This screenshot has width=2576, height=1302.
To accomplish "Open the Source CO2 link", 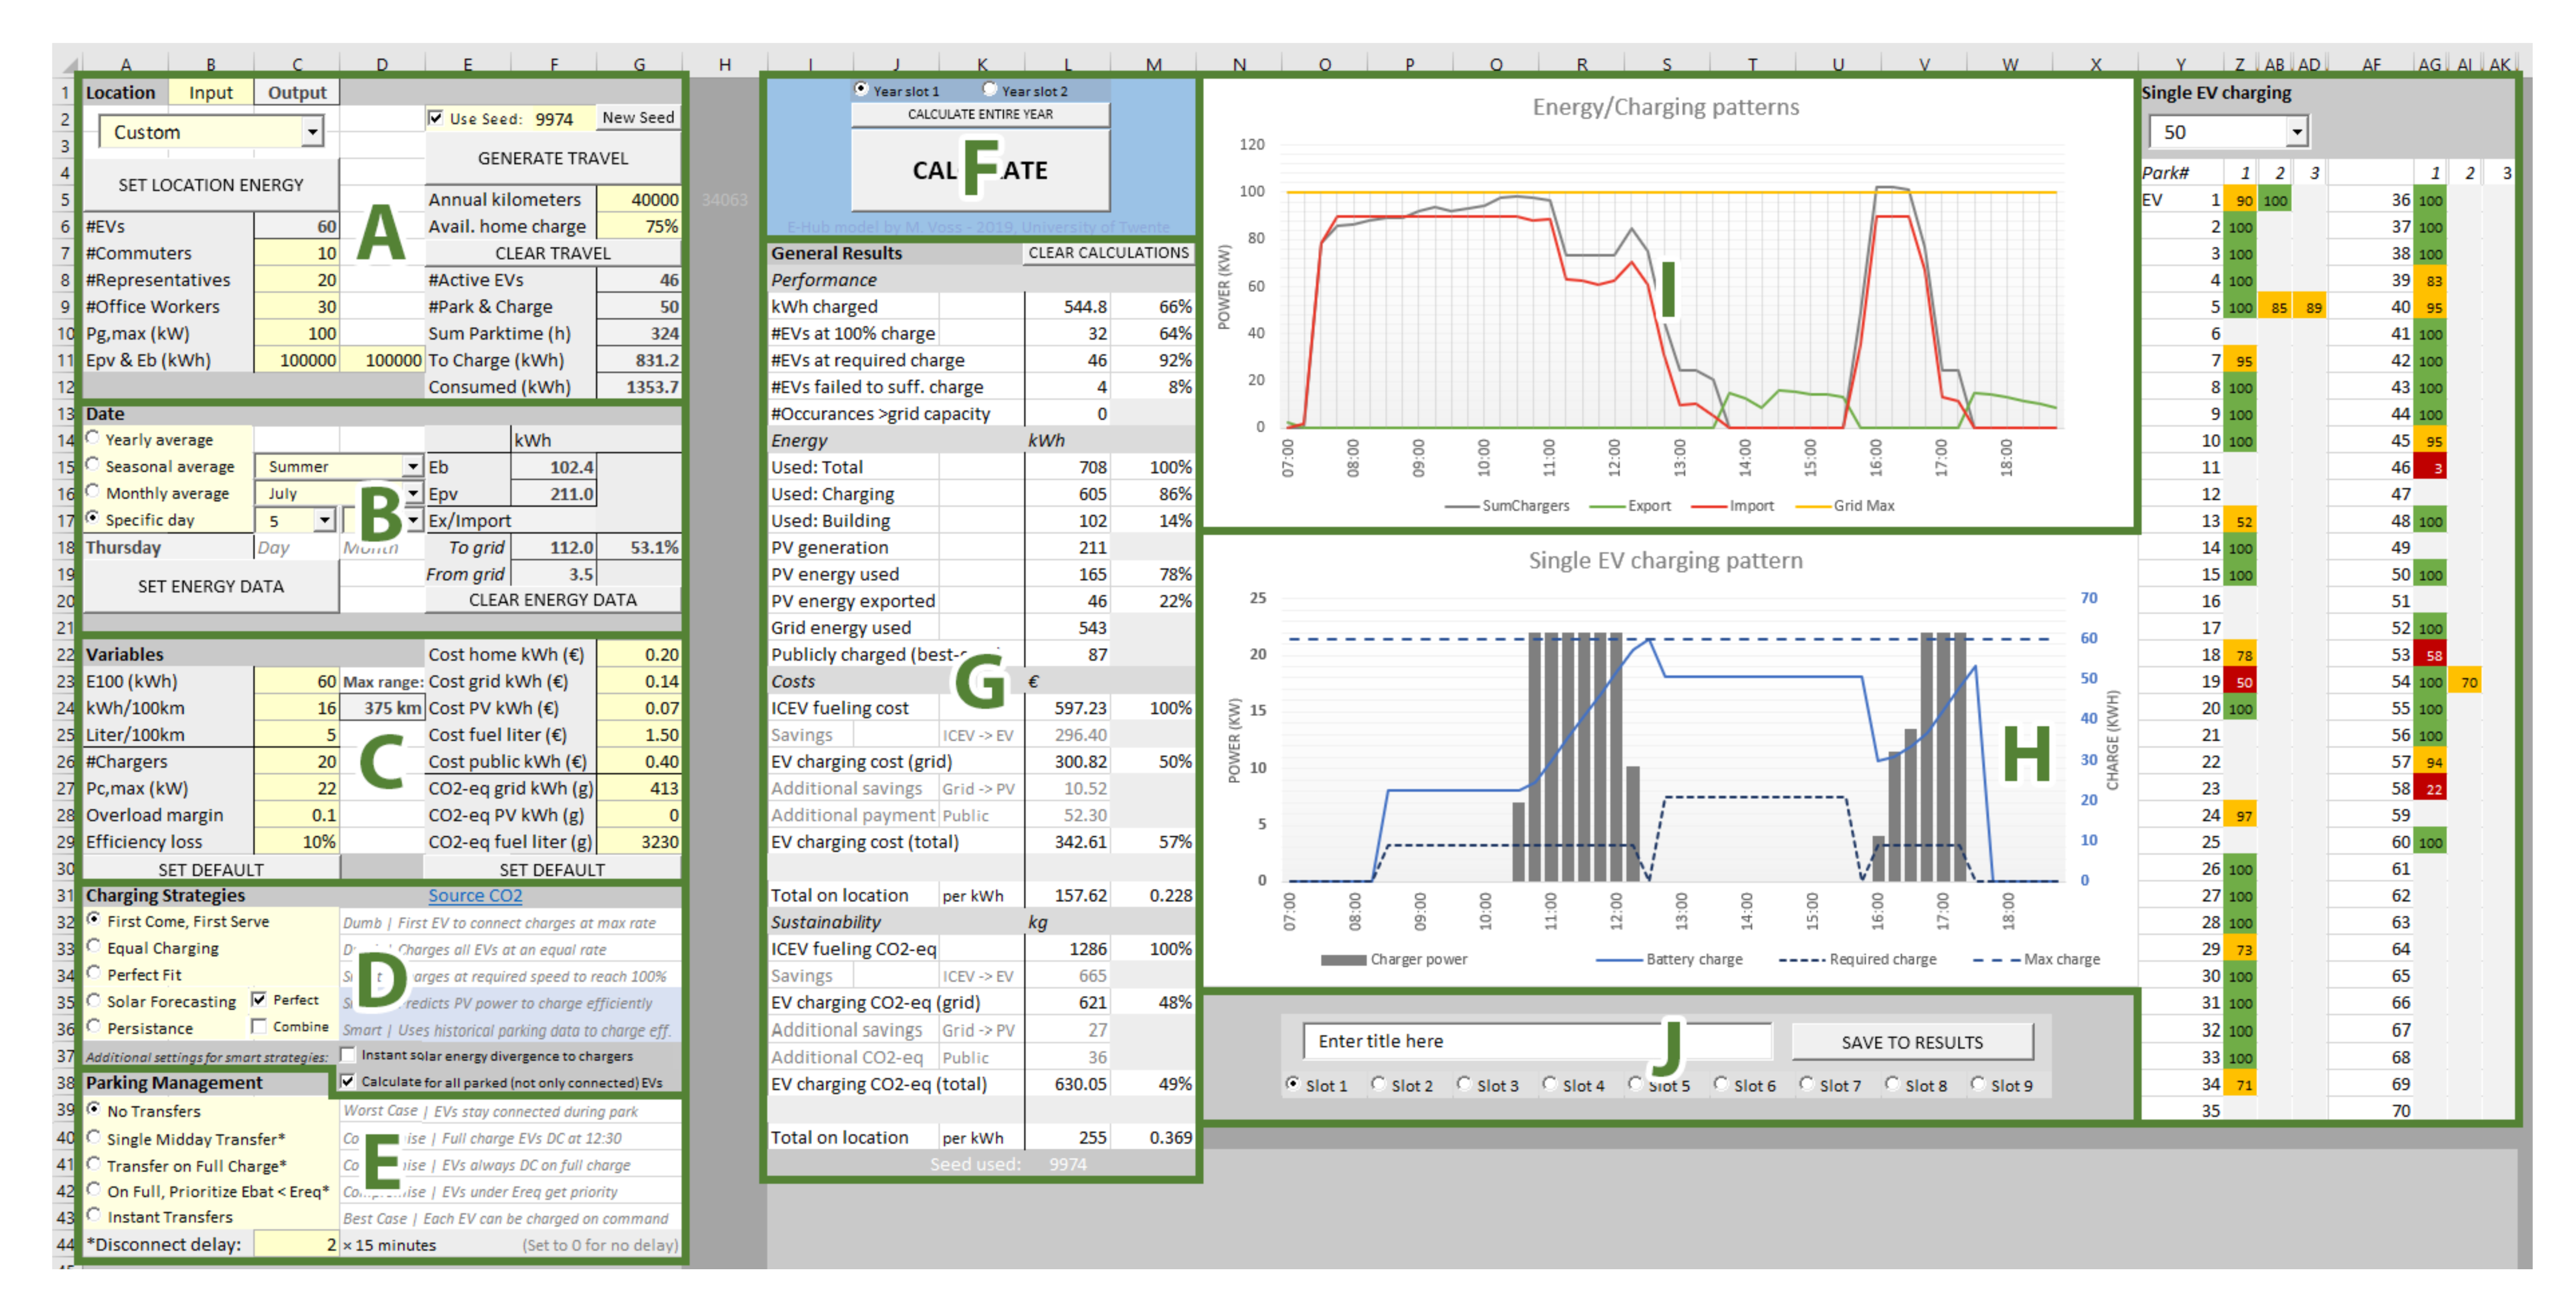I will [x=475, y=896].
